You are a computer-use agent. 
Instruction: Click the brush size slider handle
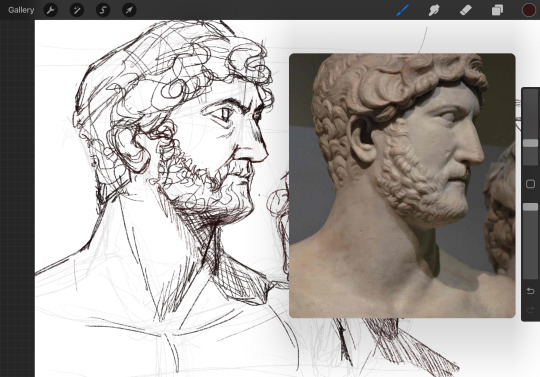coord(530,143)
